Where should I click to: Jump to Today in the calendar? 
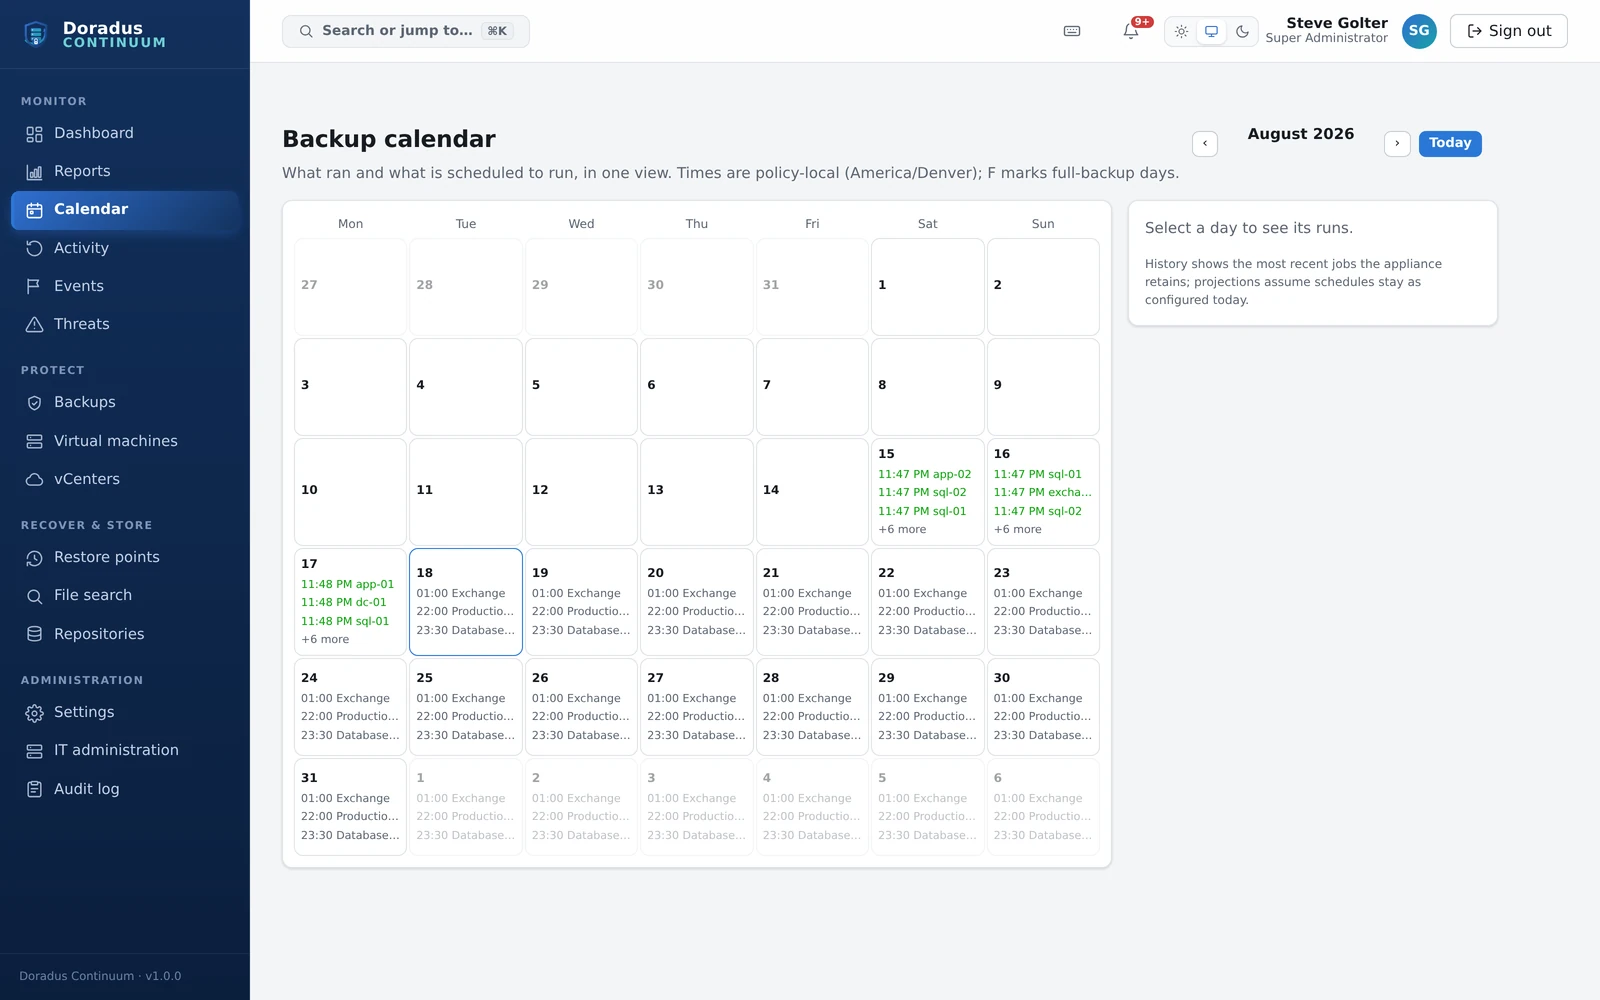click(1450, 144)
